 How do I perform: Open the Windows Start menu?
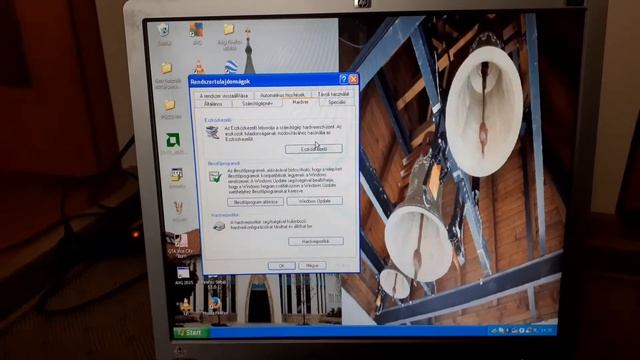coord(191,333)
